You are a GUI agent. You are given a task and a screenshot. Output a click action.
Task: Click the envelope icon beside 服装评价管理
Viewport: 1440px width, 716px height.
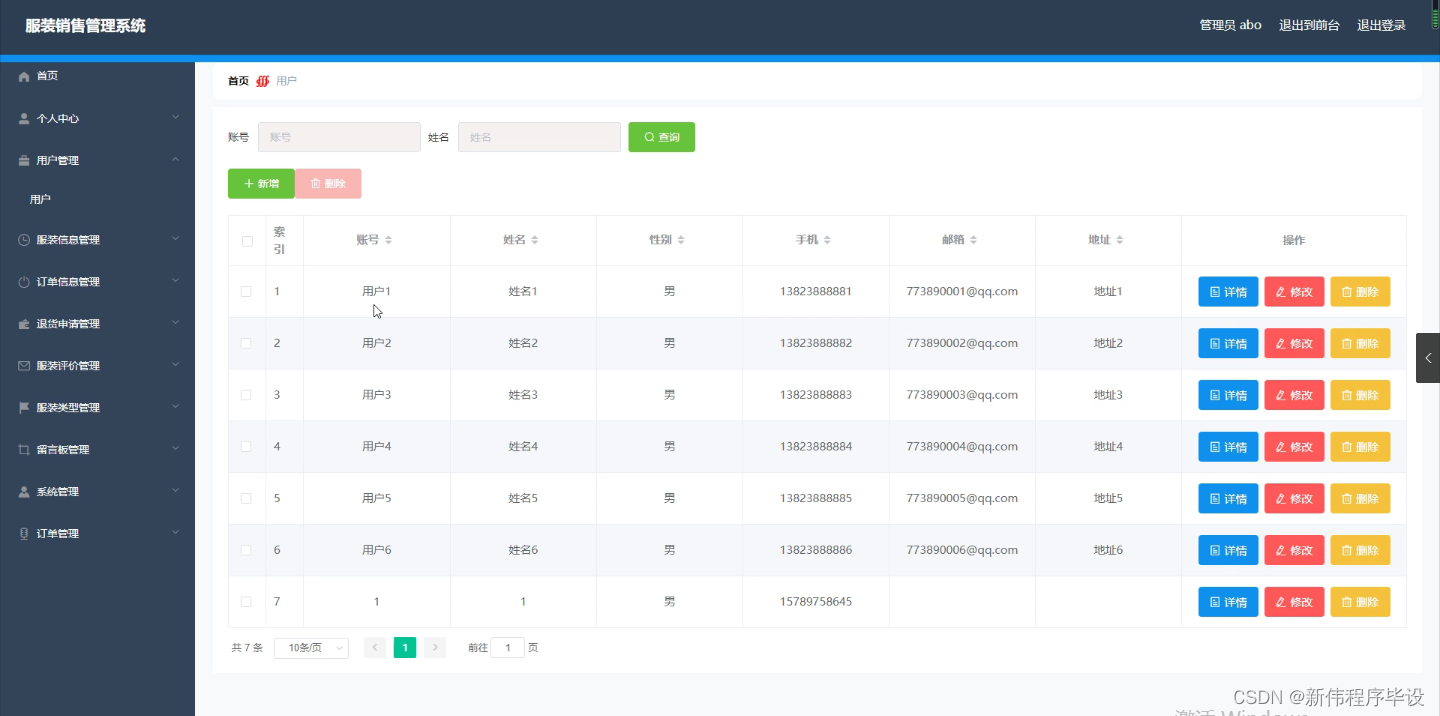click(23, 365)
